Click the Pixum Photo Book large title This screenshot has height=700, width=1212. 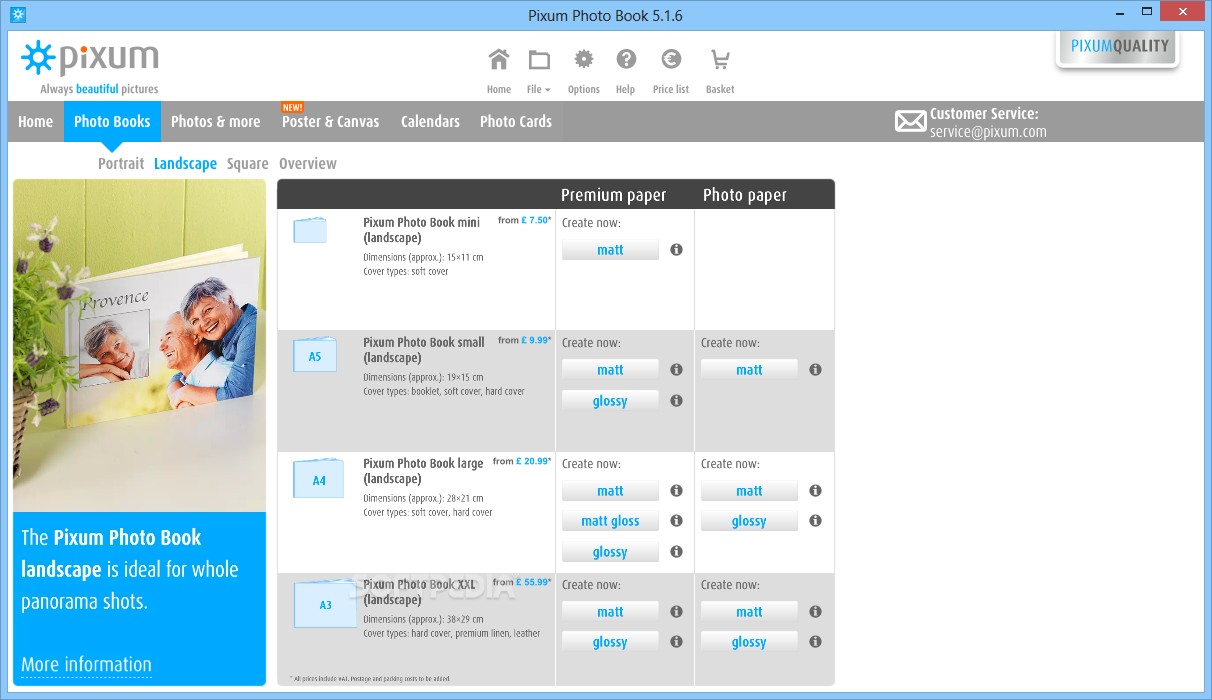pyautogui.click(x=423, y=471)
